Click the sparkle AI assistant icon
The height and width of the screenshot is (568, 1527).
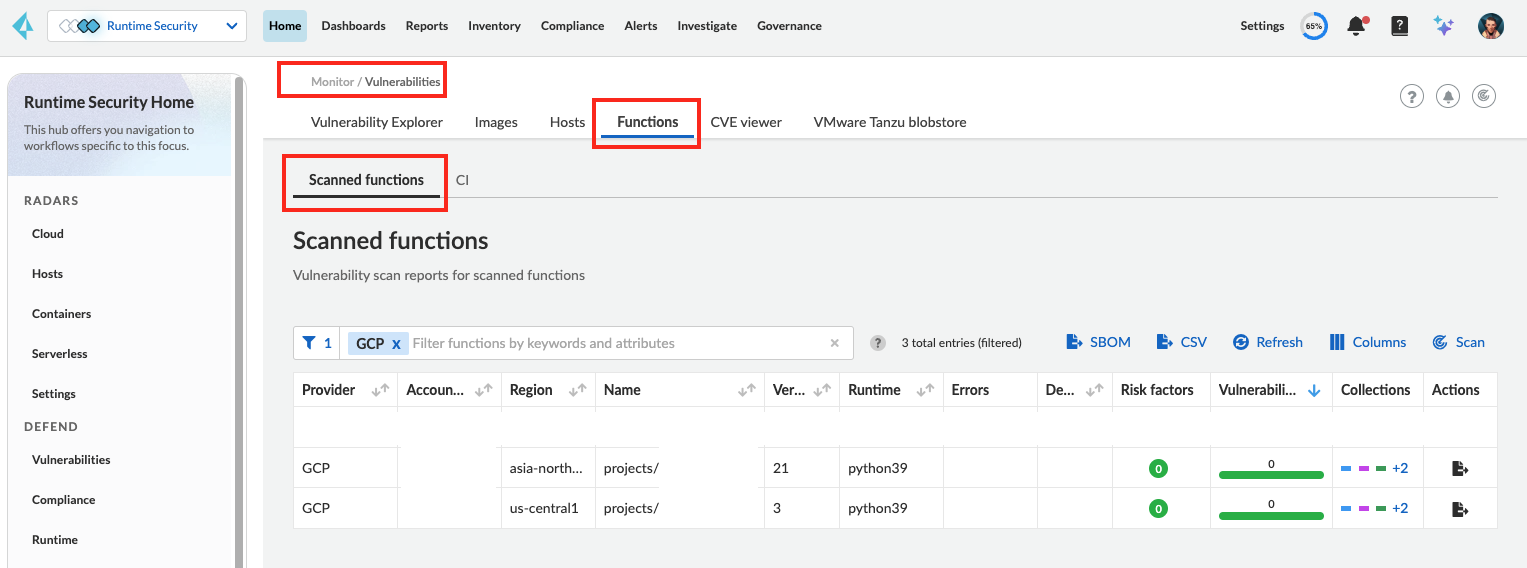pos(1443,26)
